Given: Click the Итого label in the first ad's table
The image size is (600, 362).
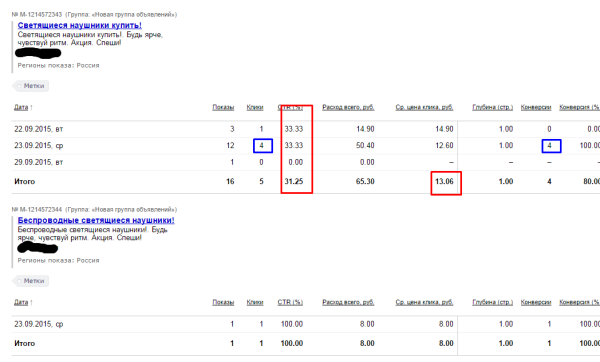Looking at the screenshot, I should point(24,181).
